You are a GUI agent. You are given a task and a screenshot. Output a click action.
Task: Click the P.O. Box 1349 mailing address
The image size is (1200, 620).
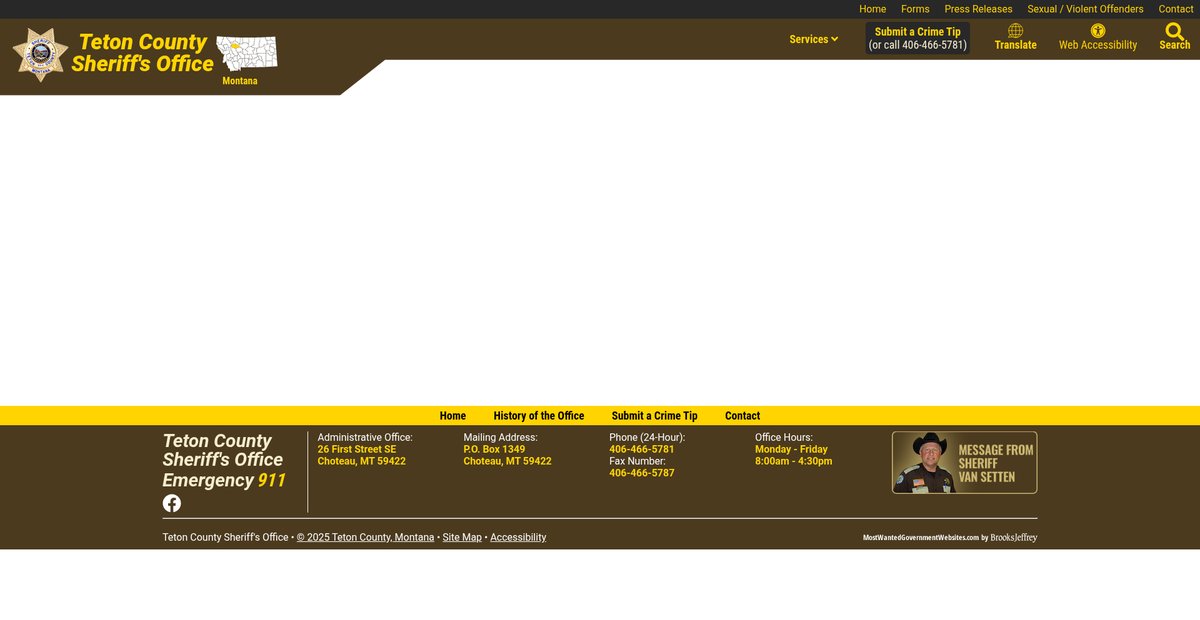(x=507, y=455)
